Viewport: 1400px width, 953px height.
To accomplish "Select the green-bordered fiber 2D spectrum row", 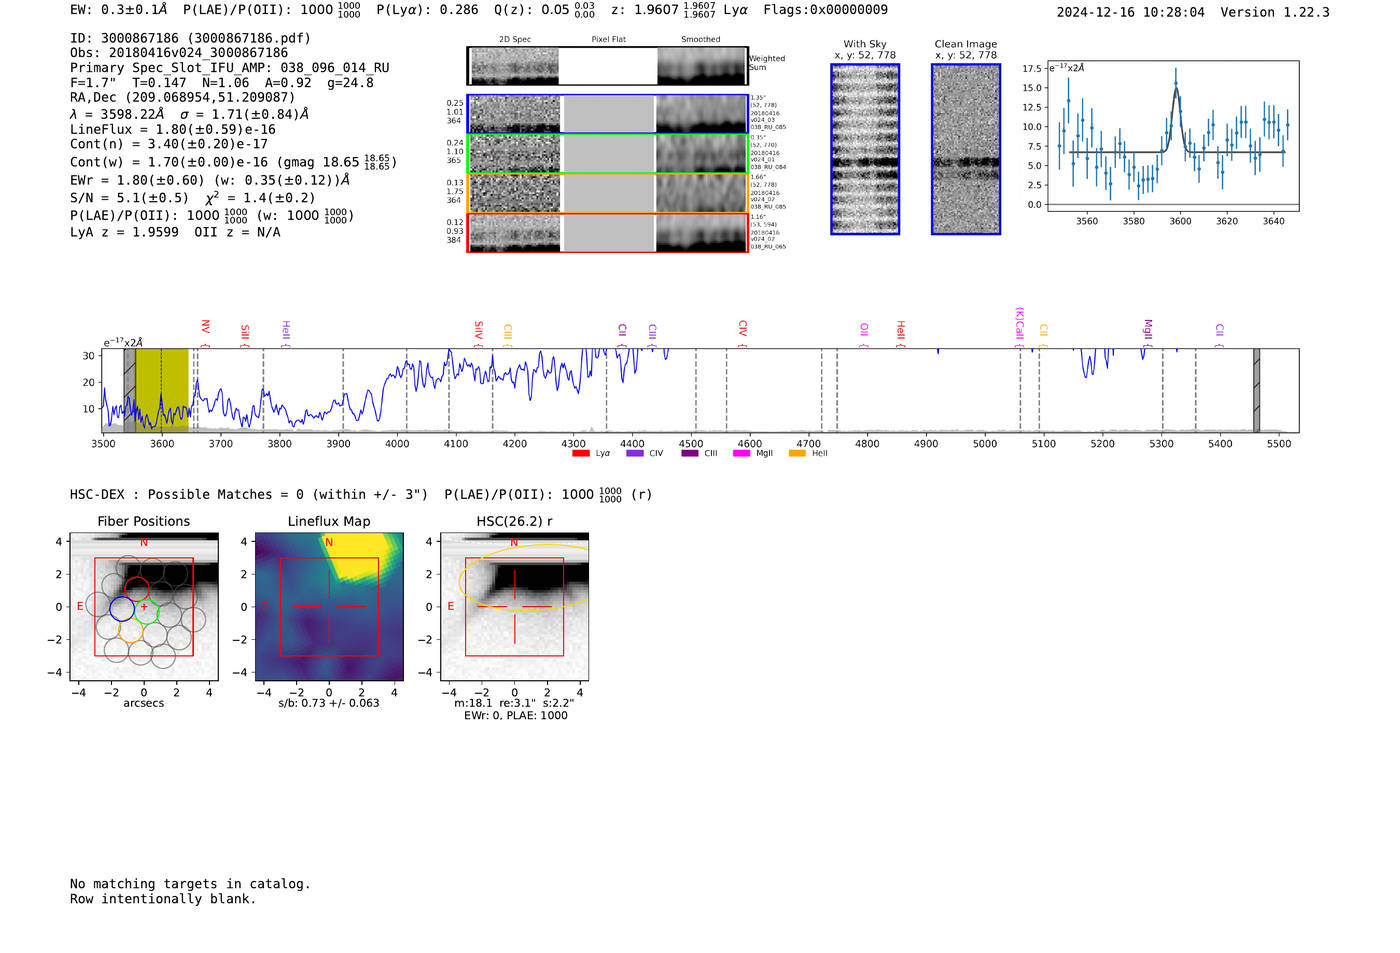I will tap(608, 154).
